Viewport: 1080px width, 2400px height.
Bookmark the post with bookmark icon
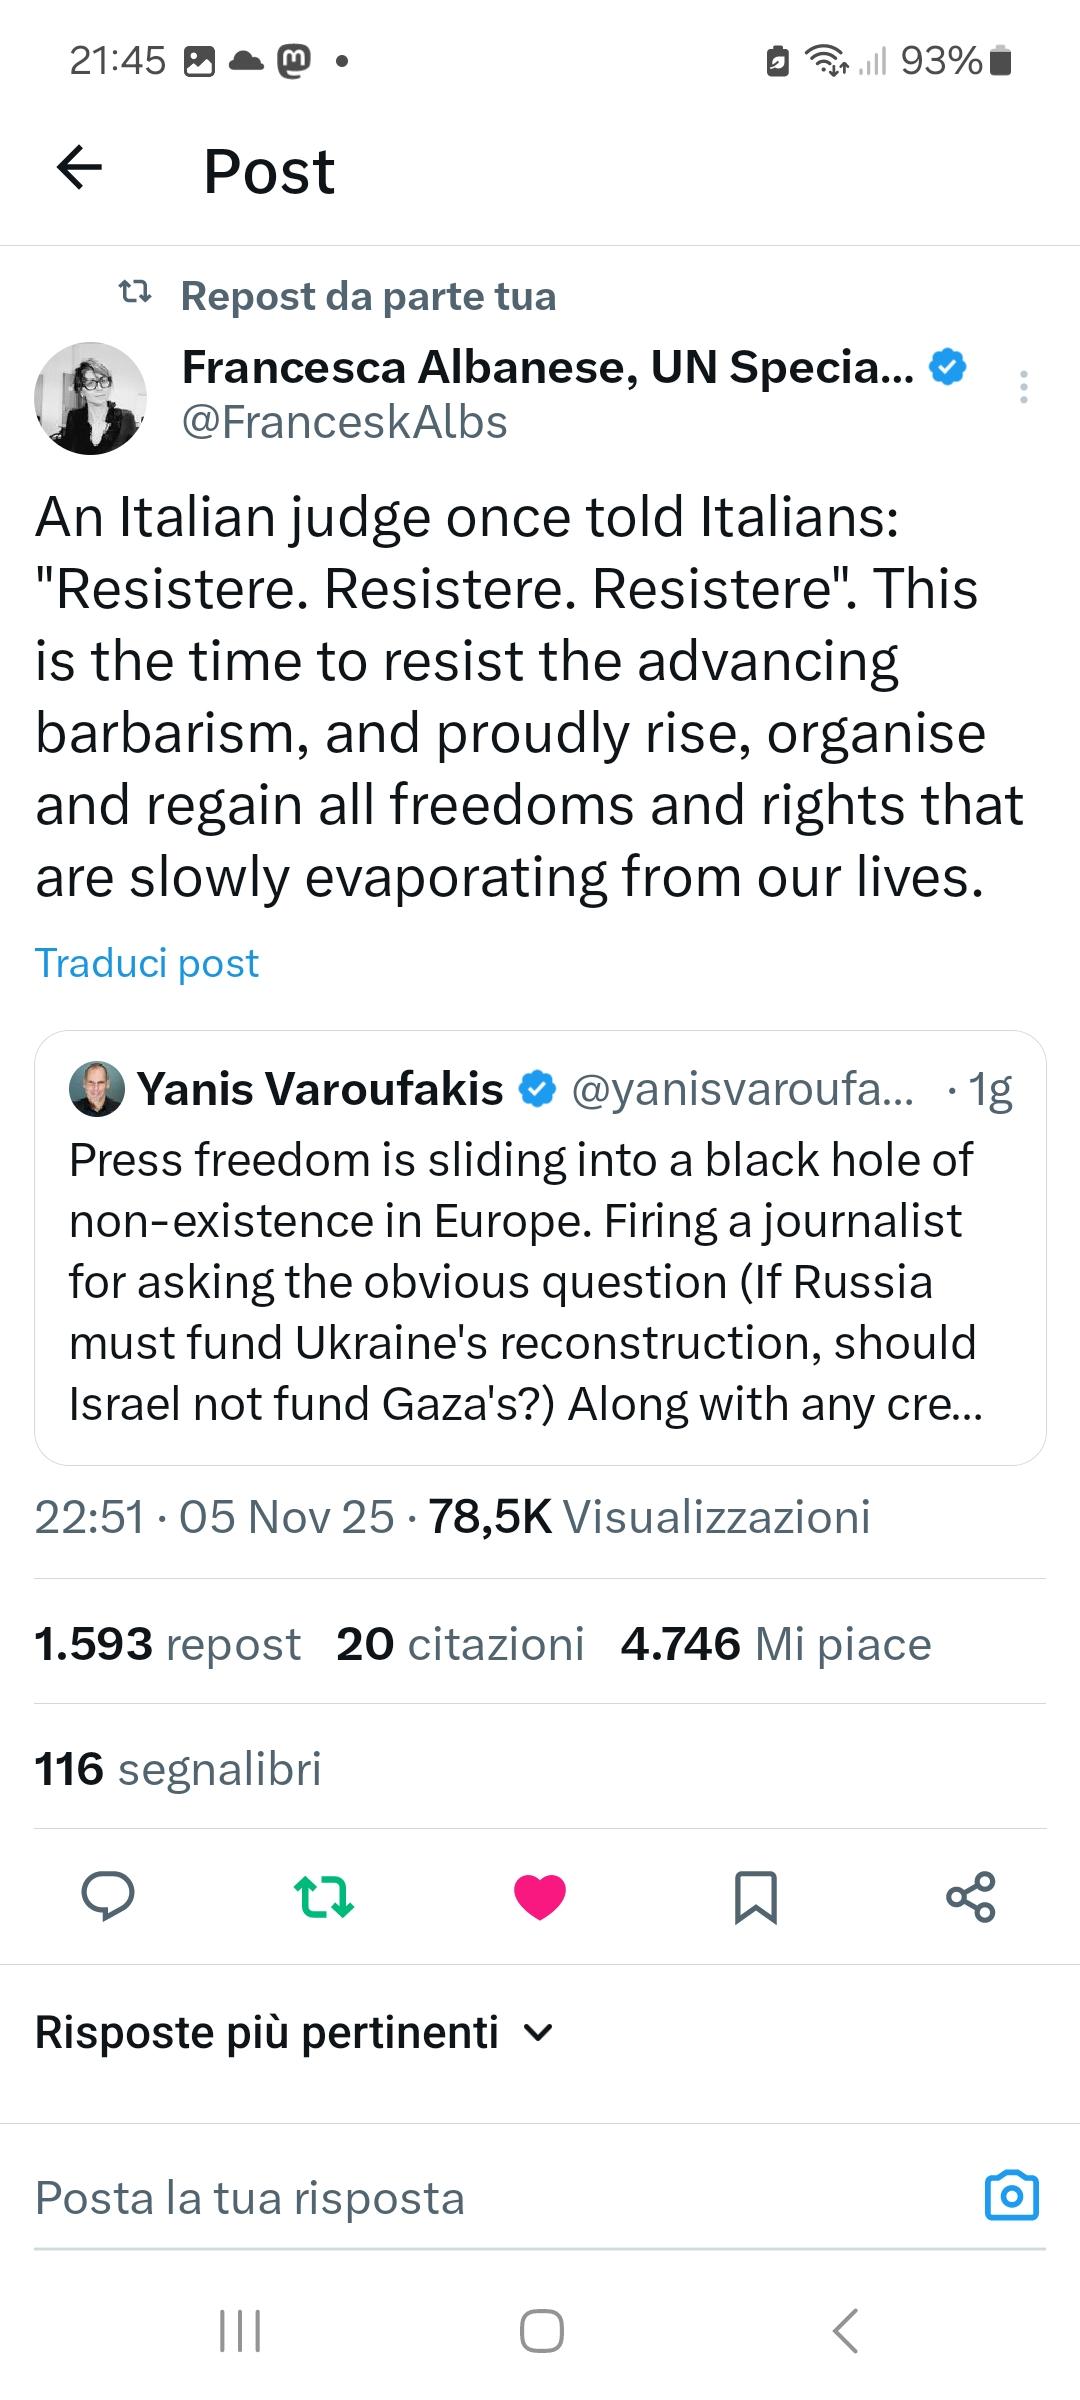(756, 1896)
